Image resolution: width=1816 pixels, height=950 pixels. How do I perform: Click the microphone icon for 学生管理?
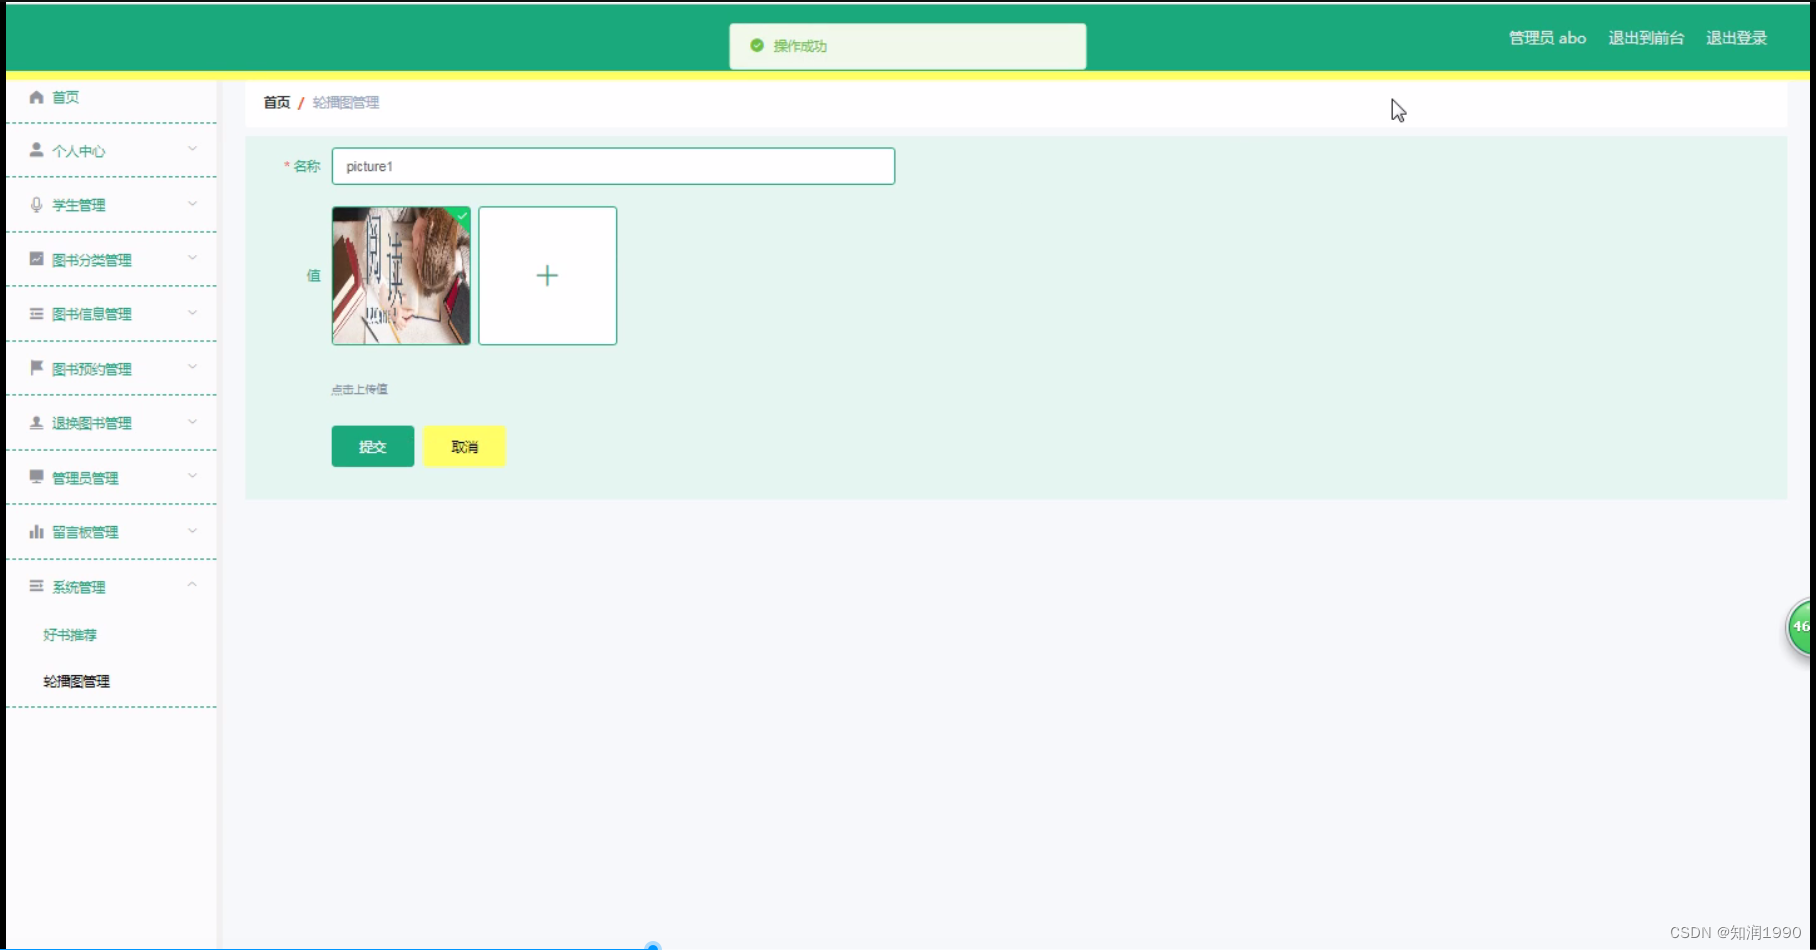[x=37, y=205]
